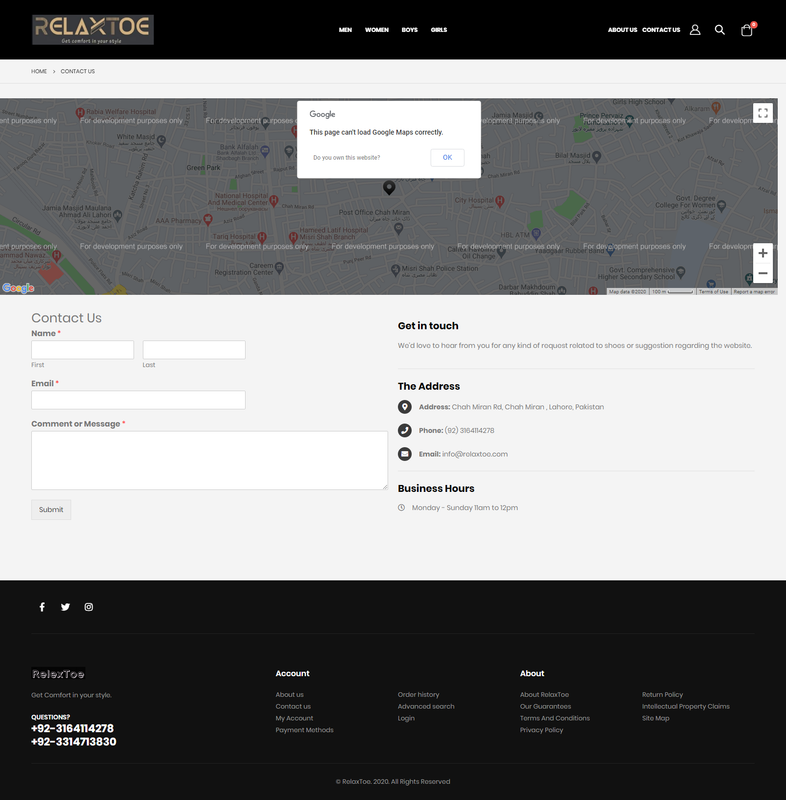This screenshot has height=800, width=786.
Task: Zoom in on the map
Action: click(763, 253)
